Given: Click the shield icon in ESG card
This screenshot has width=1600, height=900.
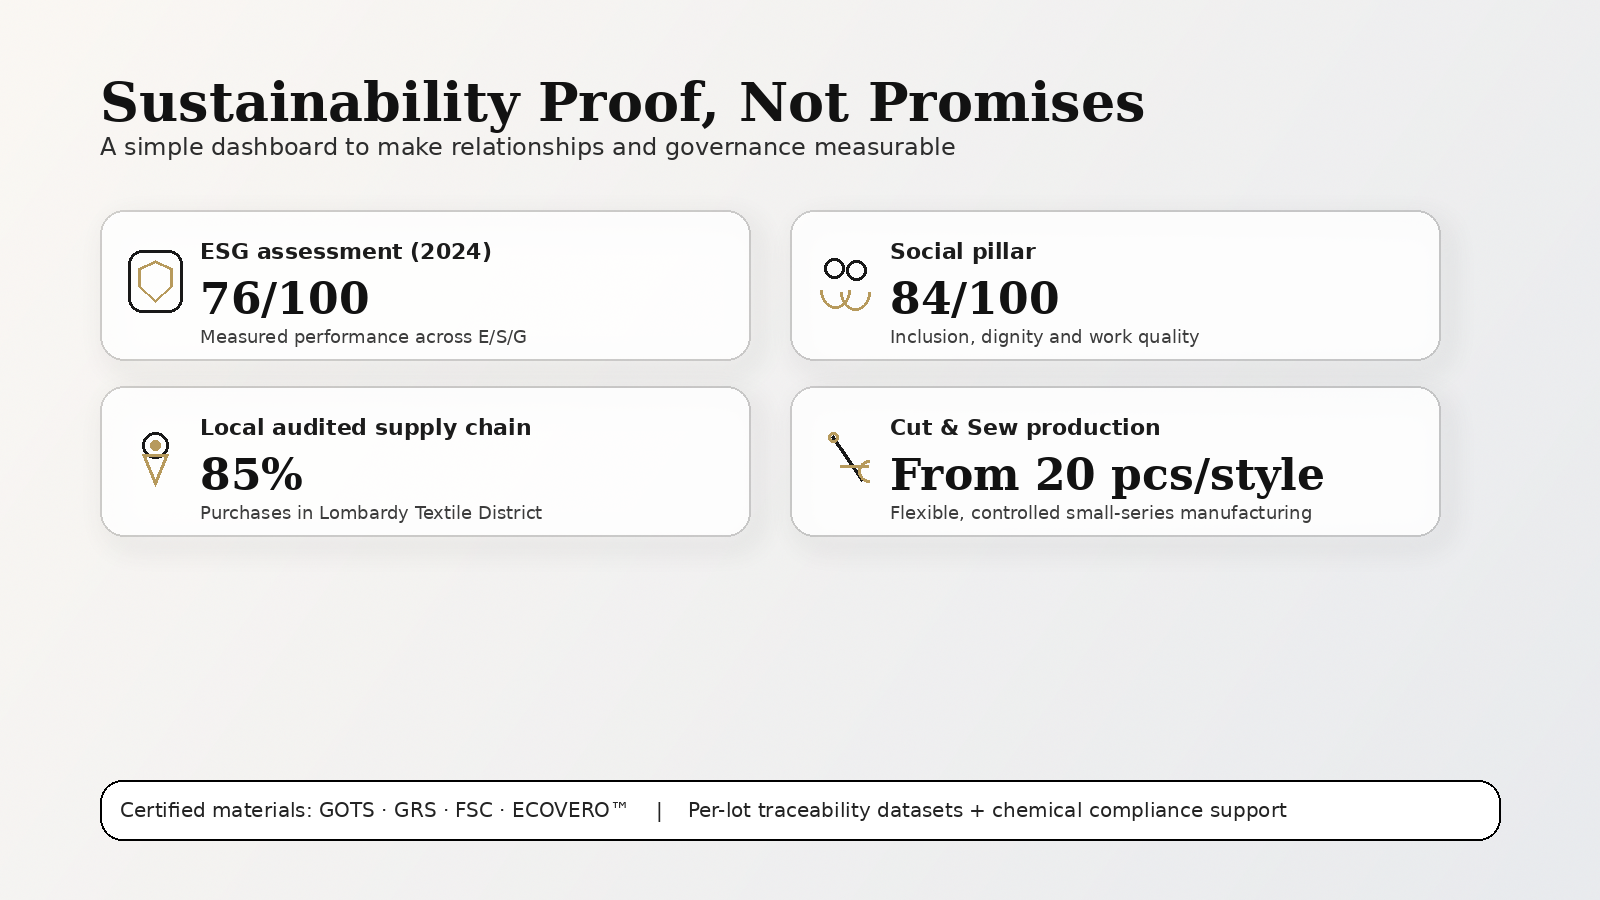Looking at the screenshot, I should (155, 281).
